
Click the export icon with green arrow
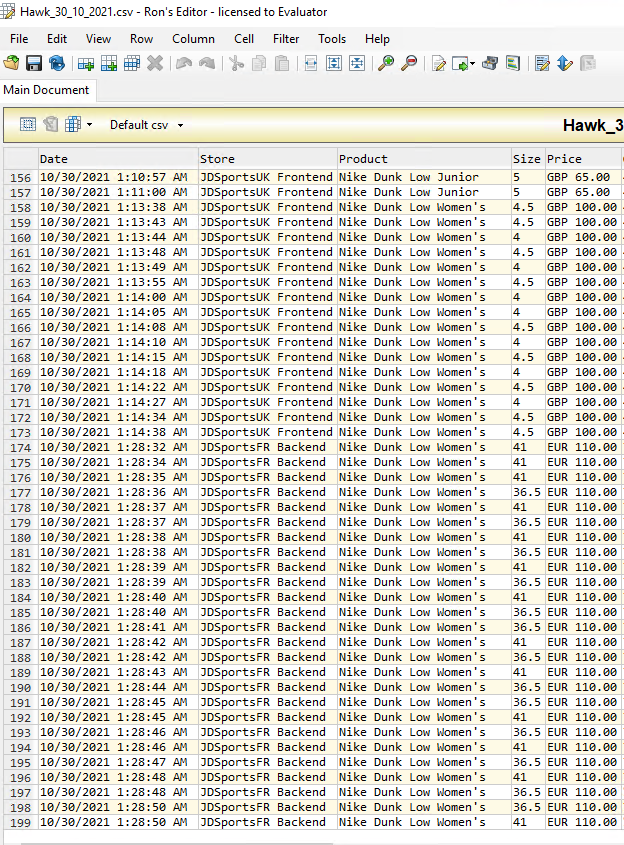460,64
